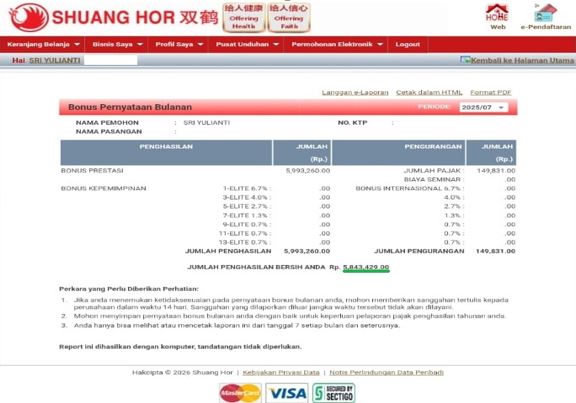Open the Permohonan Elektronik menu
The width and height of the screenshot is (576, 403).
point(336,44)
